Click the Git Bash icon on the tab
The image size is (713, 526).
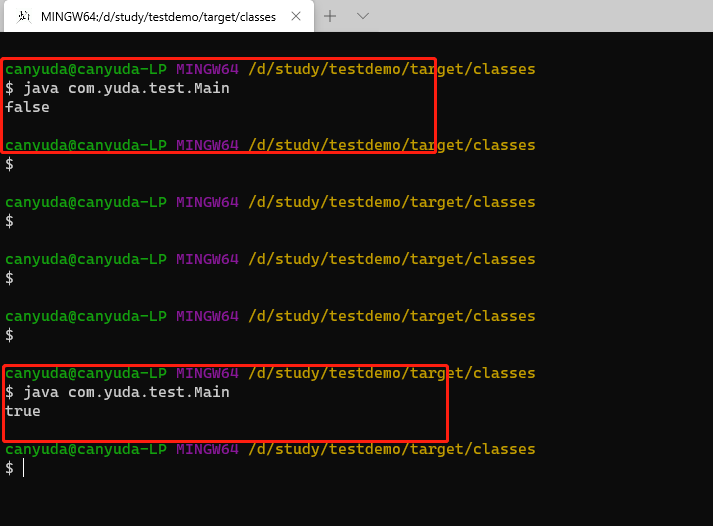pos(24,17)
